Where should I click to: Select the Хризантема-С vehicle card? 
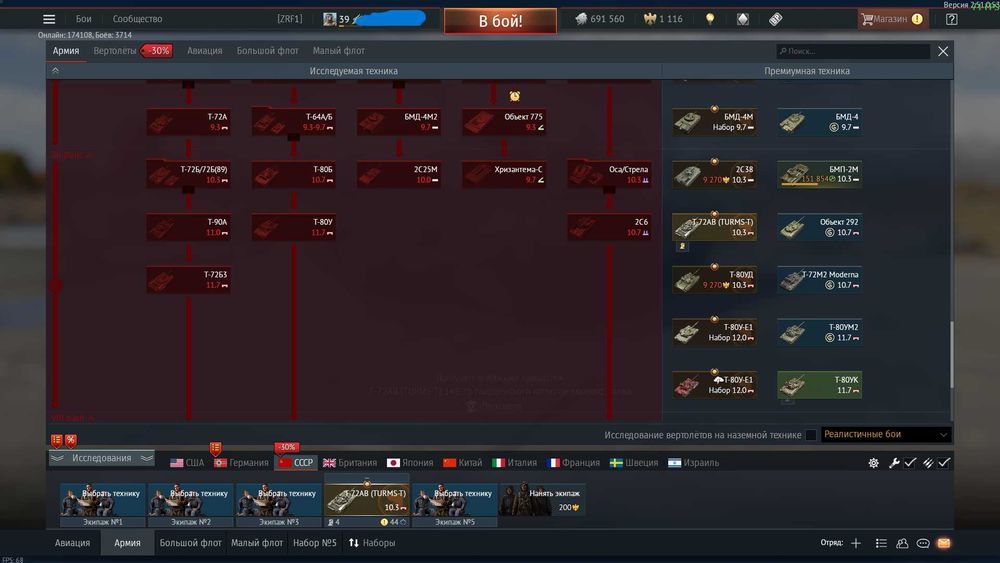(x=504, y=174)
